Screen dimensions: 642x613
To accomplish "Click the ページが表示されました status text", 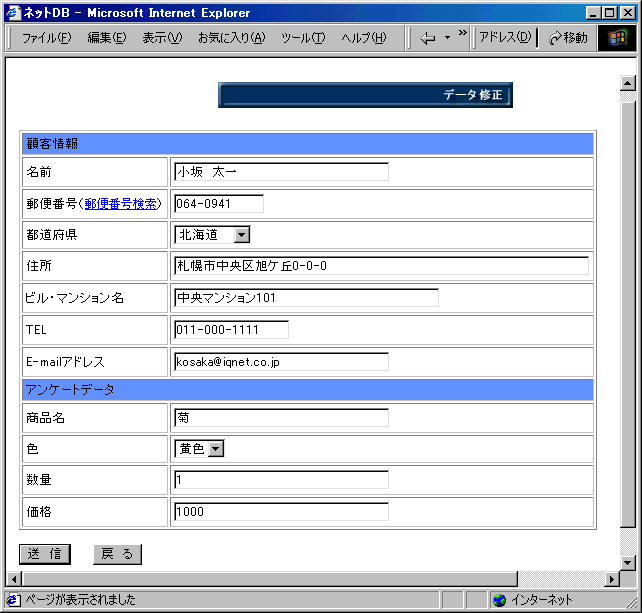I will (x=81, y=600).
